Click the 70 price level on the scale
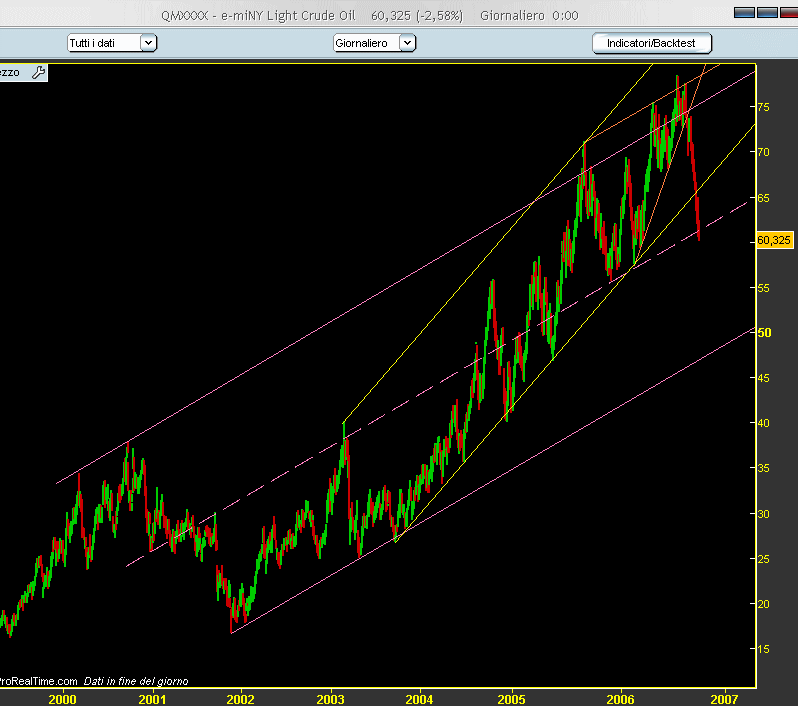 coord(763,152)
